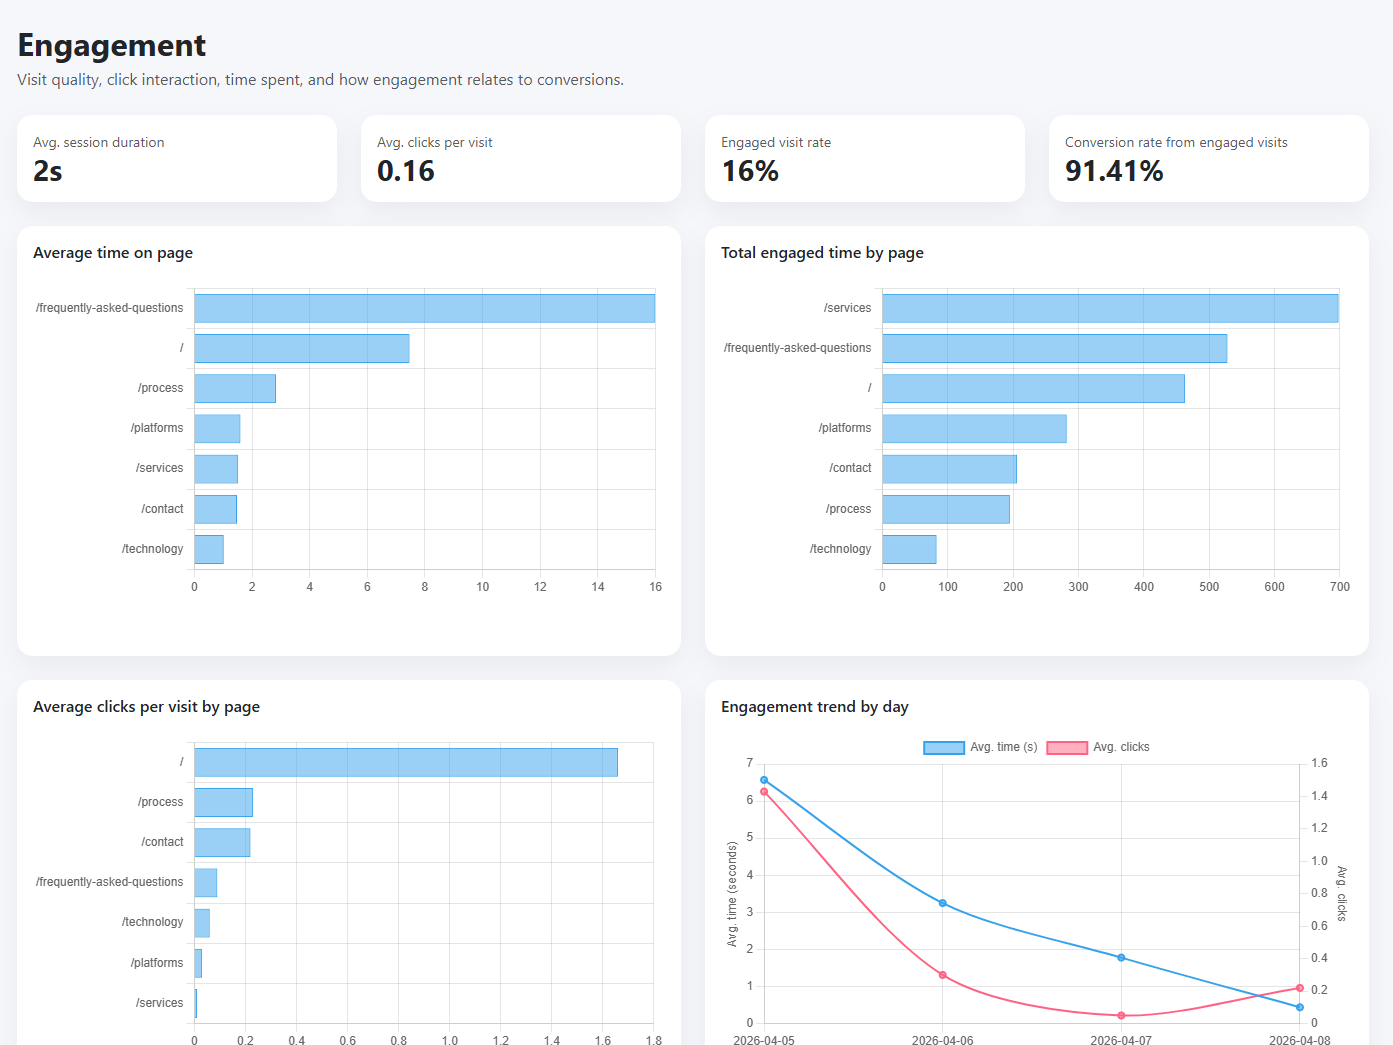Select the /process bar in Average clicks chart
The height and width of the screenshot is (1045, 1393).
click(x=223, y=802)
